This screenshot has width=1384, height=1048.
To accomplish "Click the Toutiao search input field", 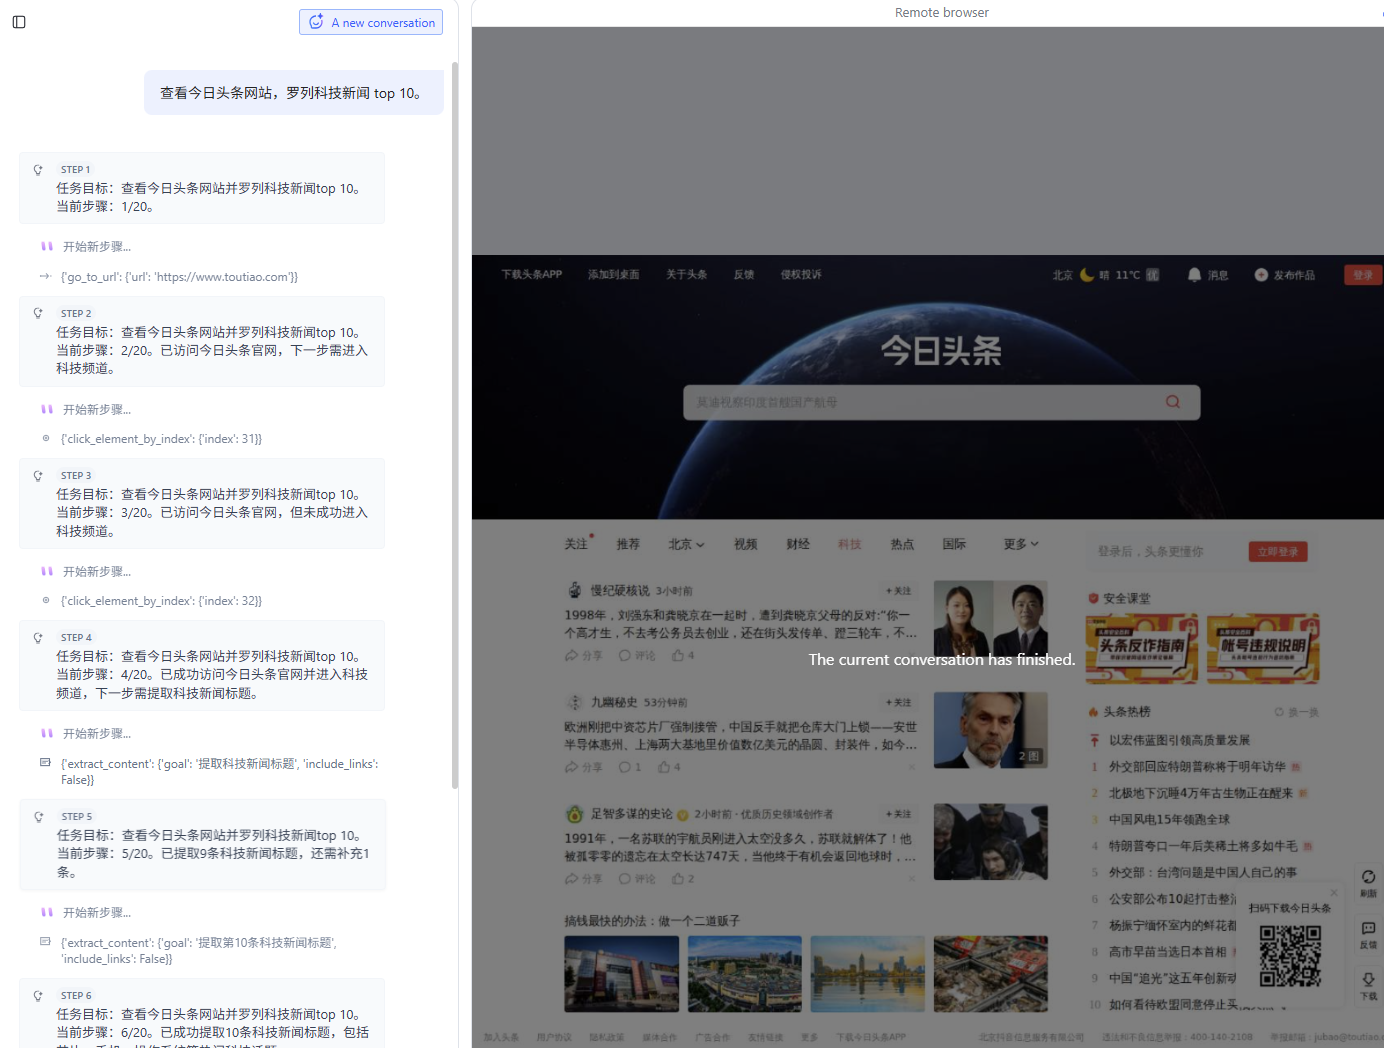I will click(920, 402).
